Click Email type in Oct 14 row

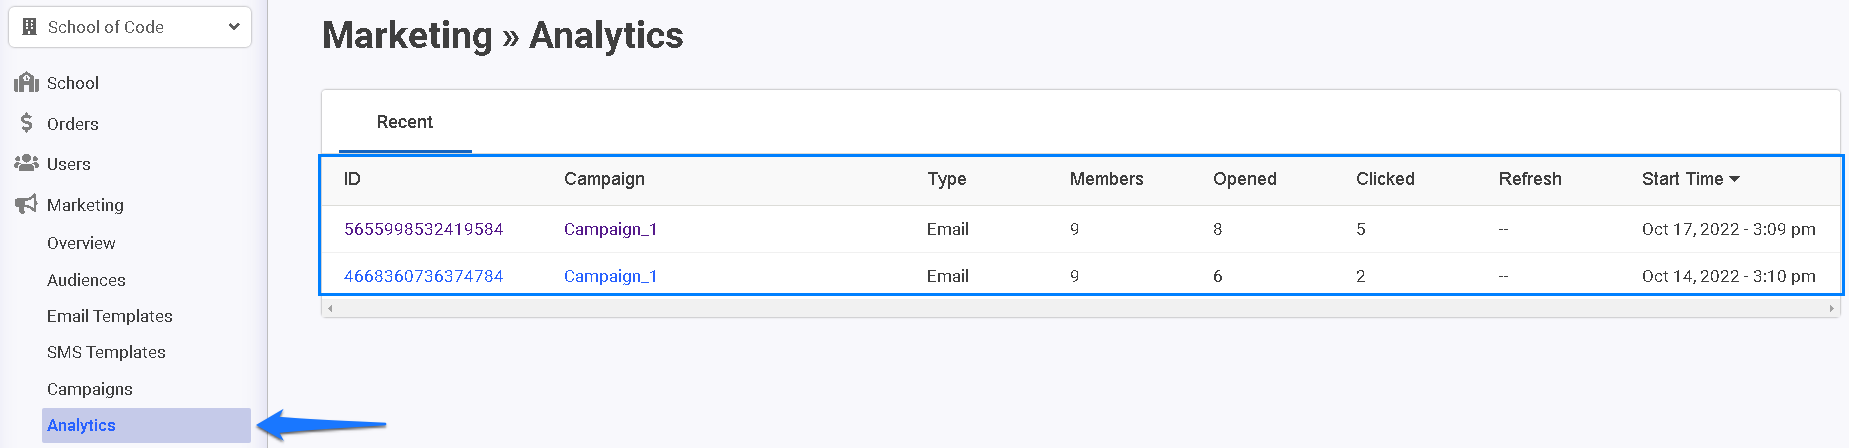coord(947,276)
